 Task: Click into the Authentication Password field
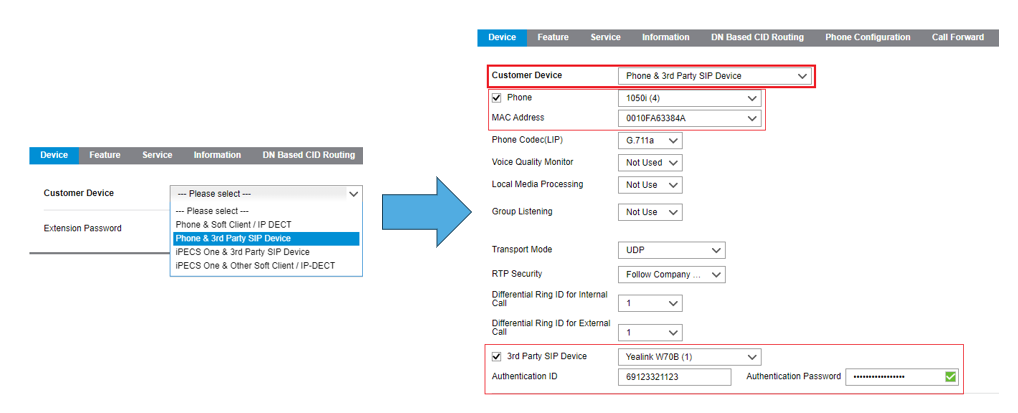pyautogui.click(x=895, y=377)
